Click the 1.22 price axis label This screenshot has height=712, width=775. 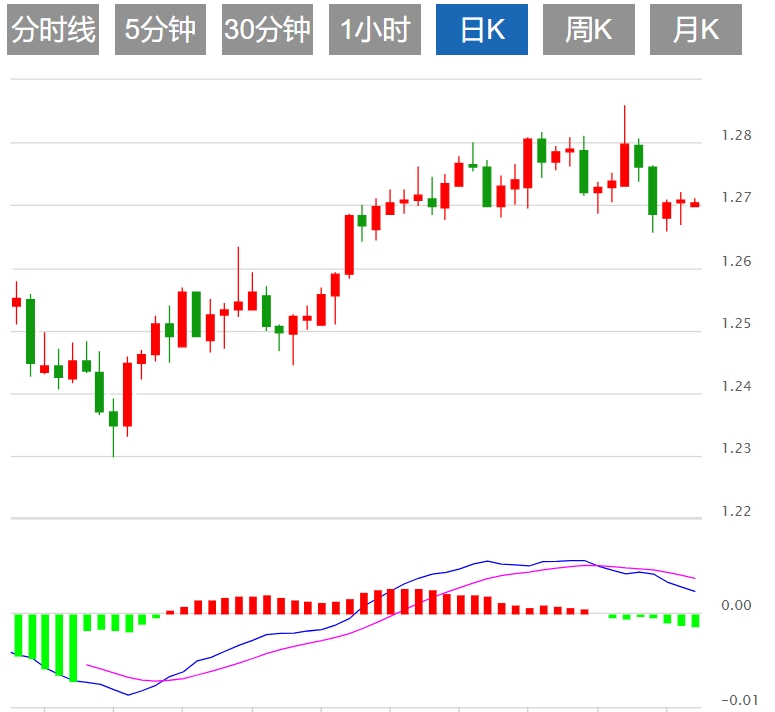(735, 511)
